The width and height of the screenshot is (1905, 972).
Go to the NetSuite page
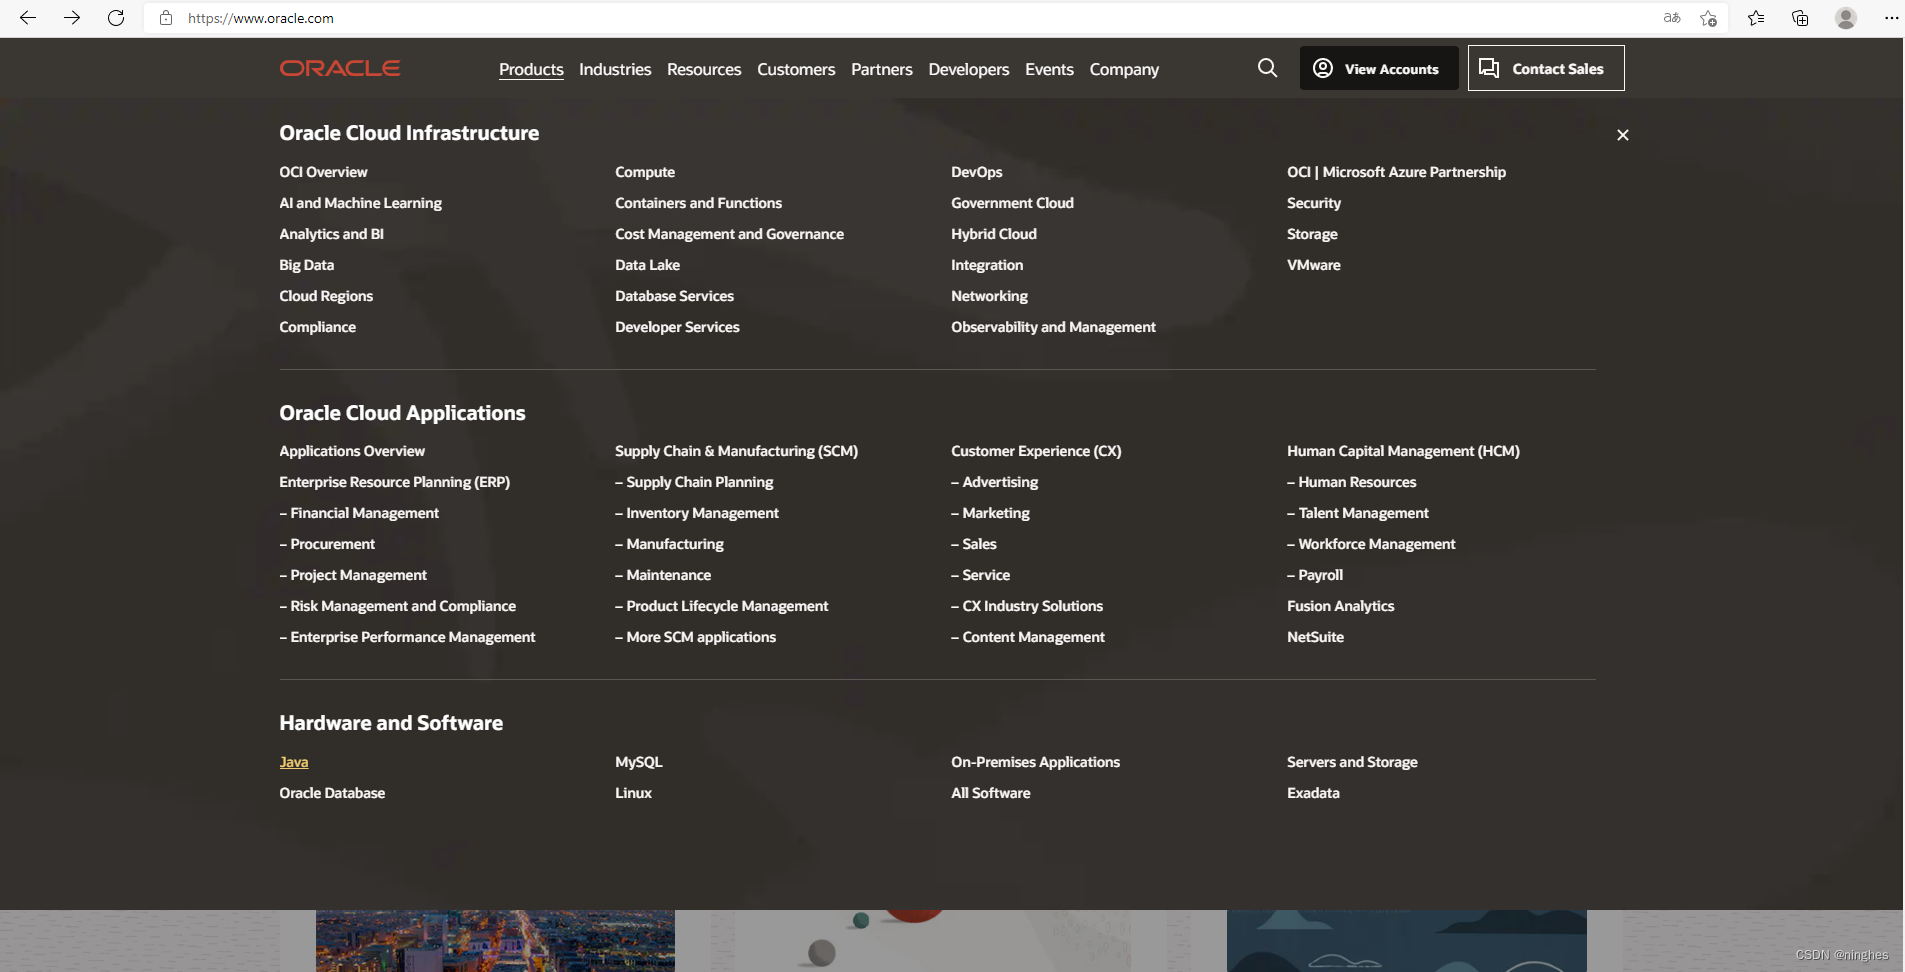[x=1315, y=637]
